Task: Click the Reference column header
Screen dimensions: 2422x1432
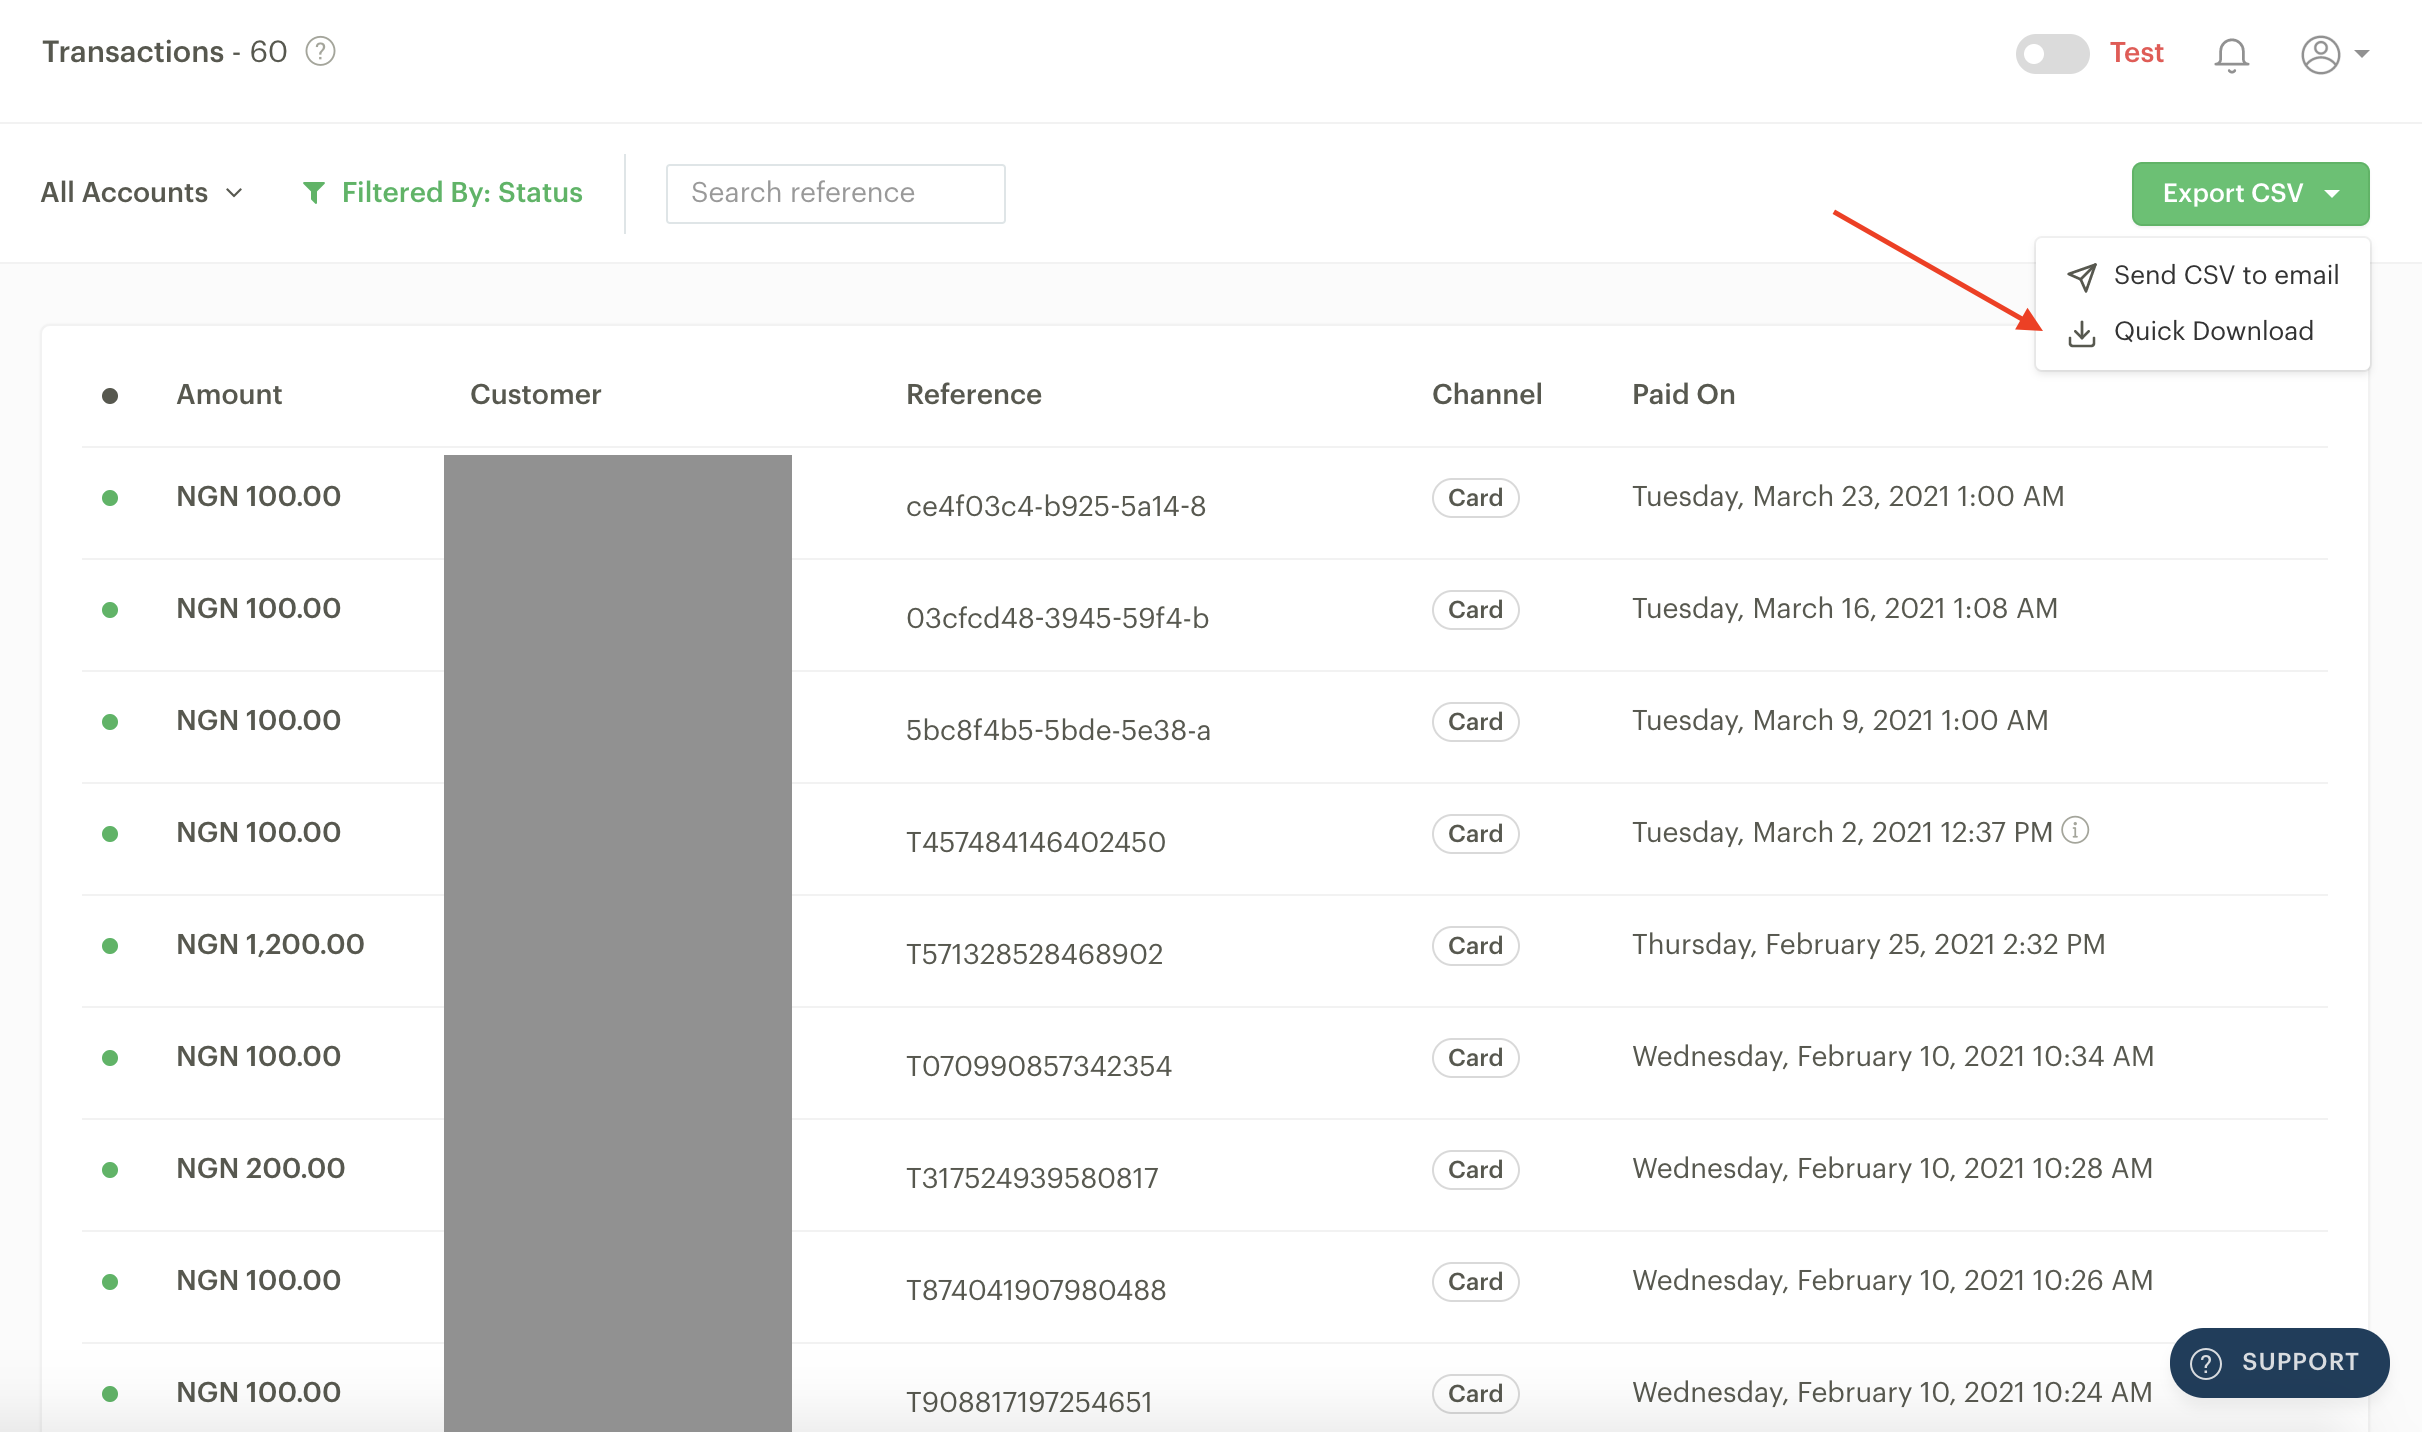Action: [x=973, y=394]
